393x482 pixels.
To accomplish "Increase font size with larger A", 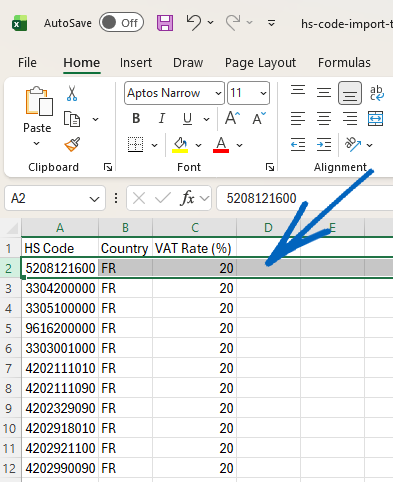I will coord(232,118).
